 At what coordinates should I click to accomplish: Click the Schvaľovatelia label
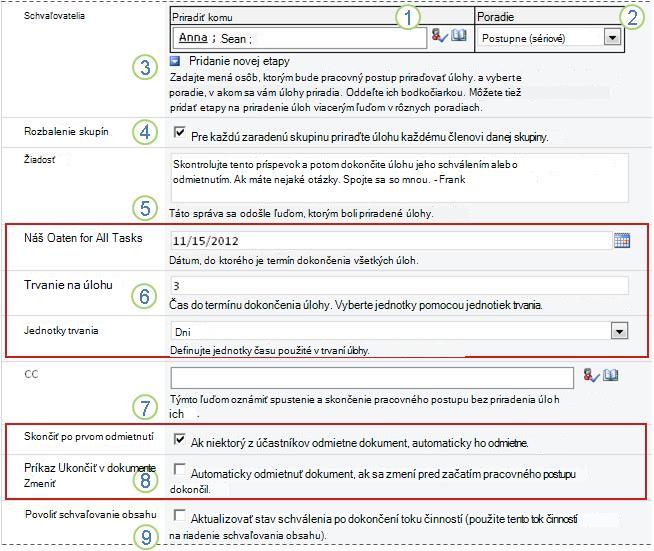coord(54,16)
